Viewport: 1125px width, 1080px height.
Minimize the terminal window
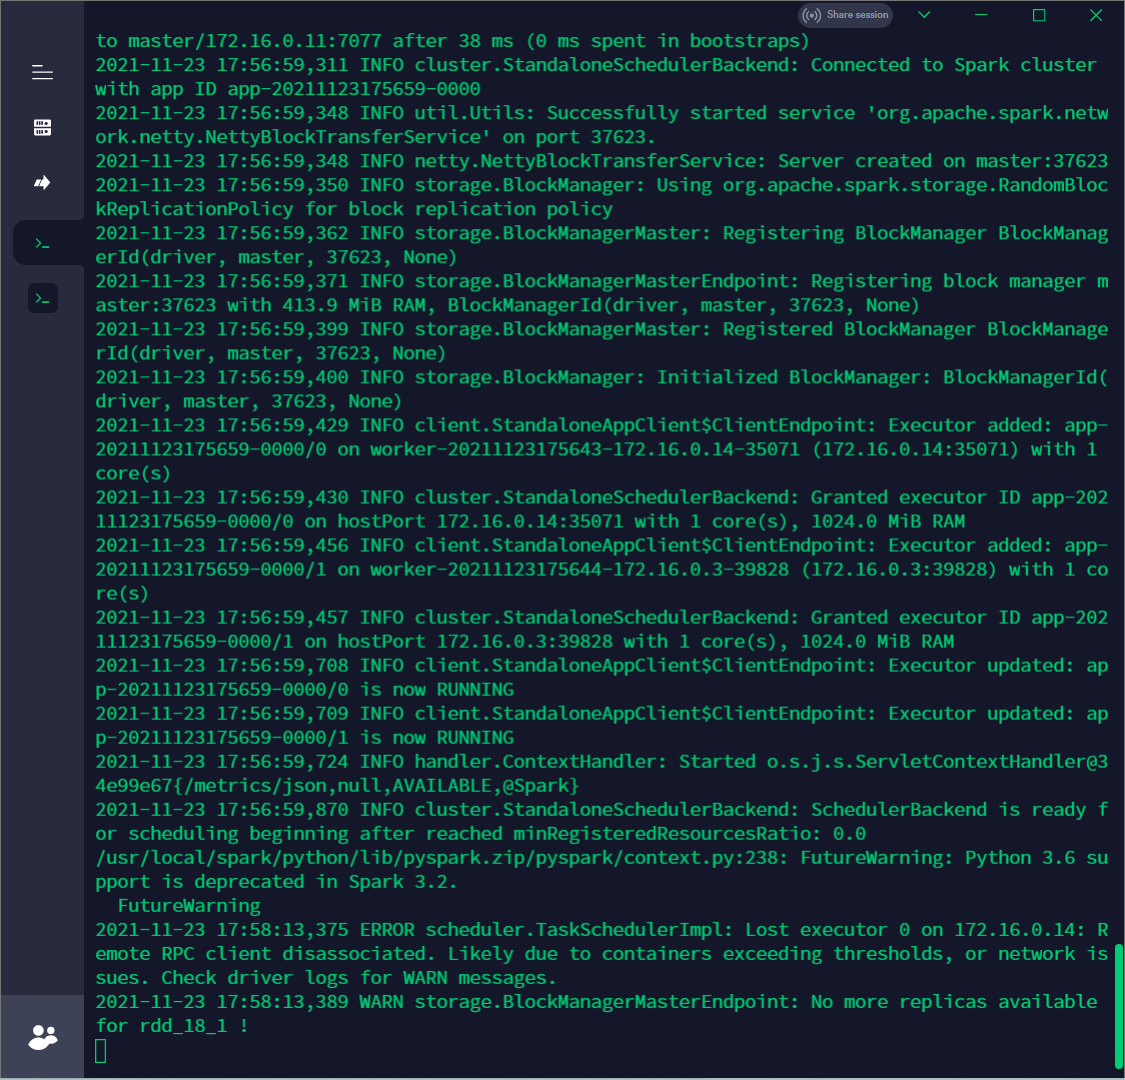pos(982,15)
